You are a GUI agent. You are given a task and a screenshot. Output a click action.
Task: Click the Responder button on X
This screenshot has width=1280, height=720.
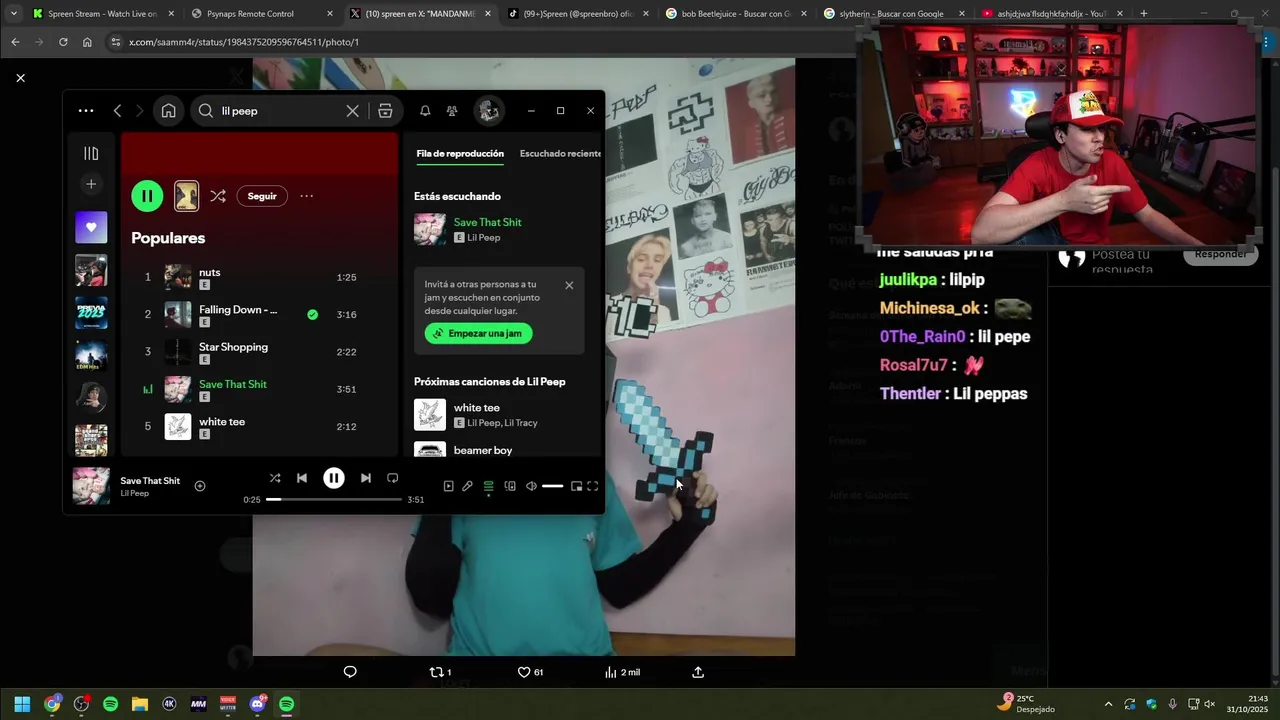coord(1220,253)
